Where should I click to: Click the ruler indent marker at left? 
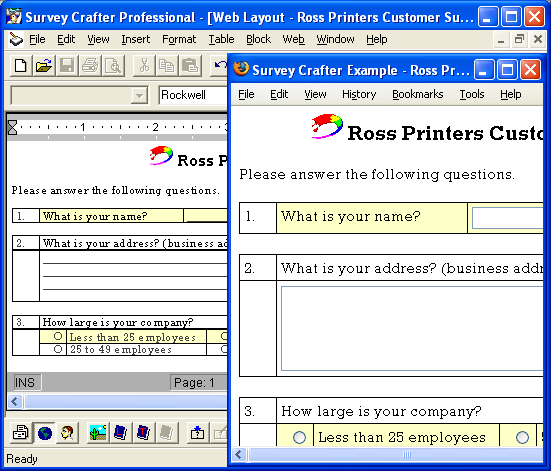[12, 128]
